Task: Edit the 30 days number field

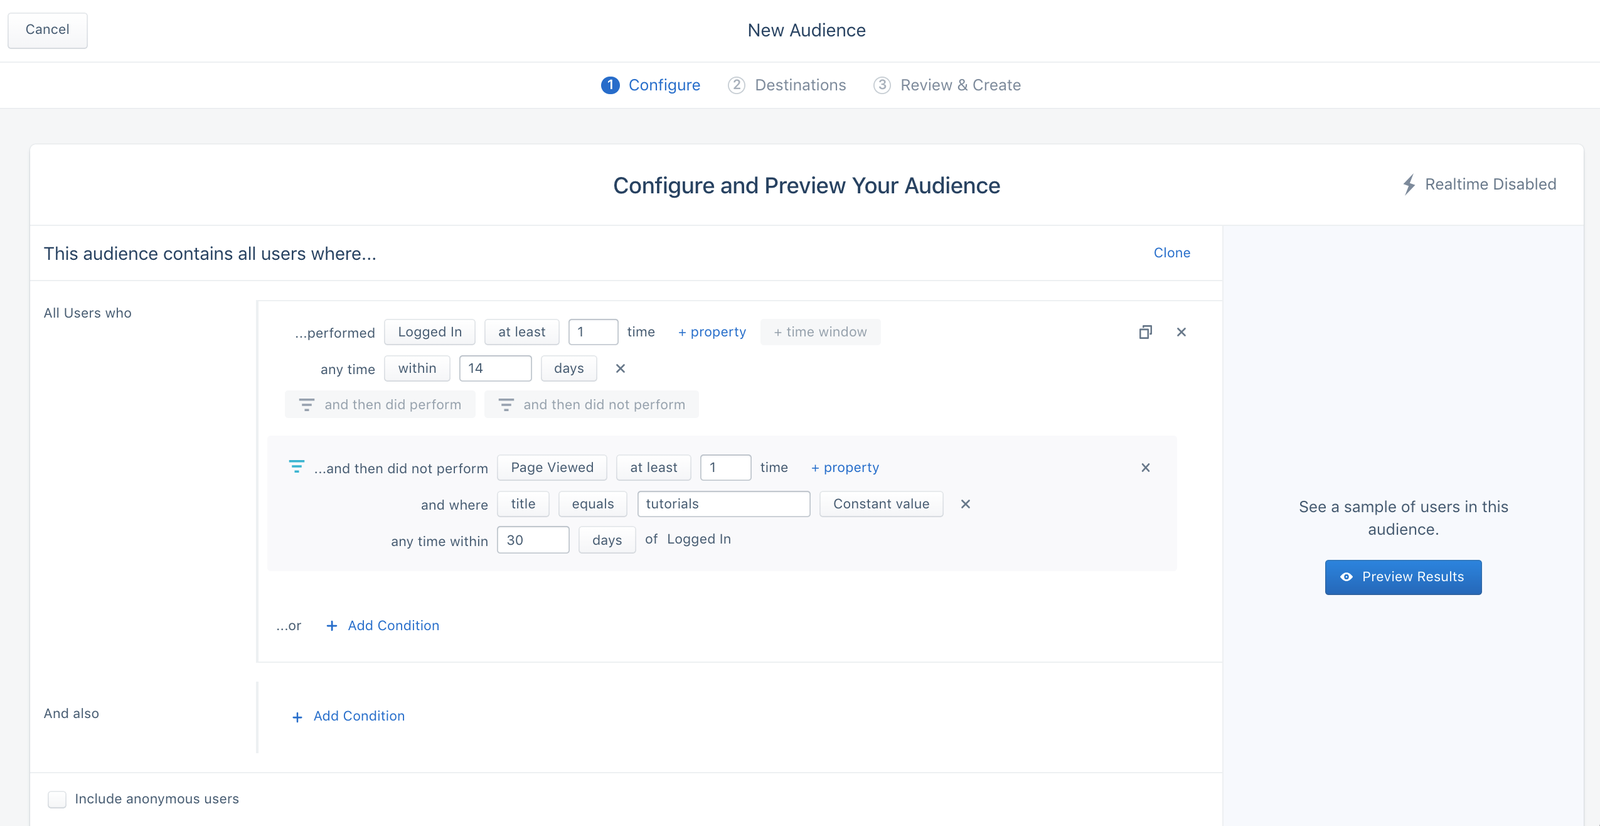Action: [x=533, y=540]
